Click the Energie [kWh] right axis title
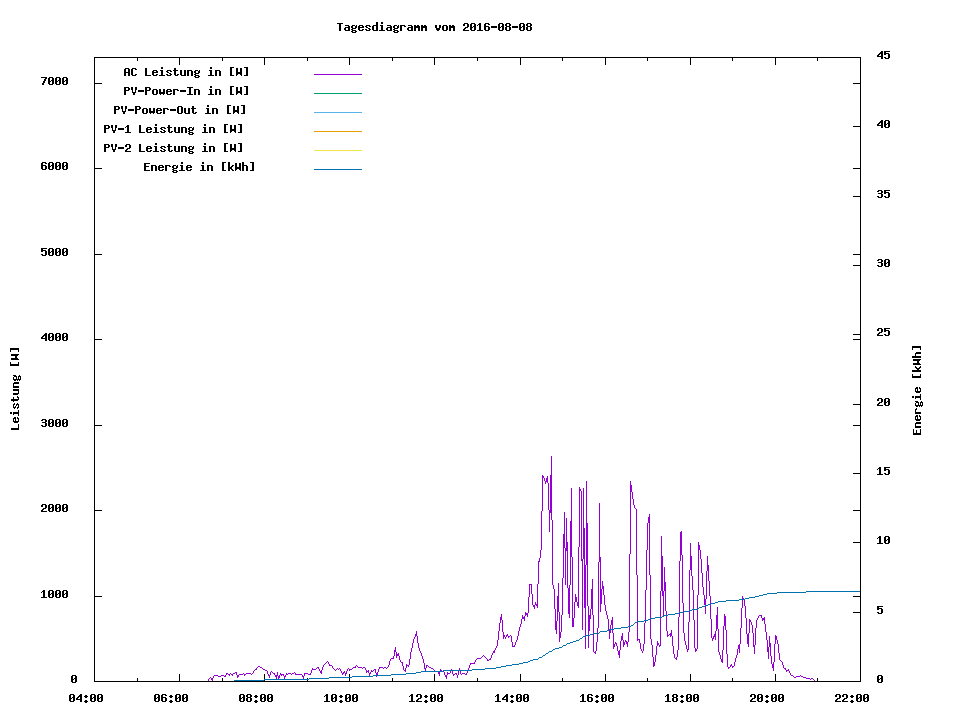Viewport: 960px width, 720px height. pyautogui.click(x=917, y=390)
